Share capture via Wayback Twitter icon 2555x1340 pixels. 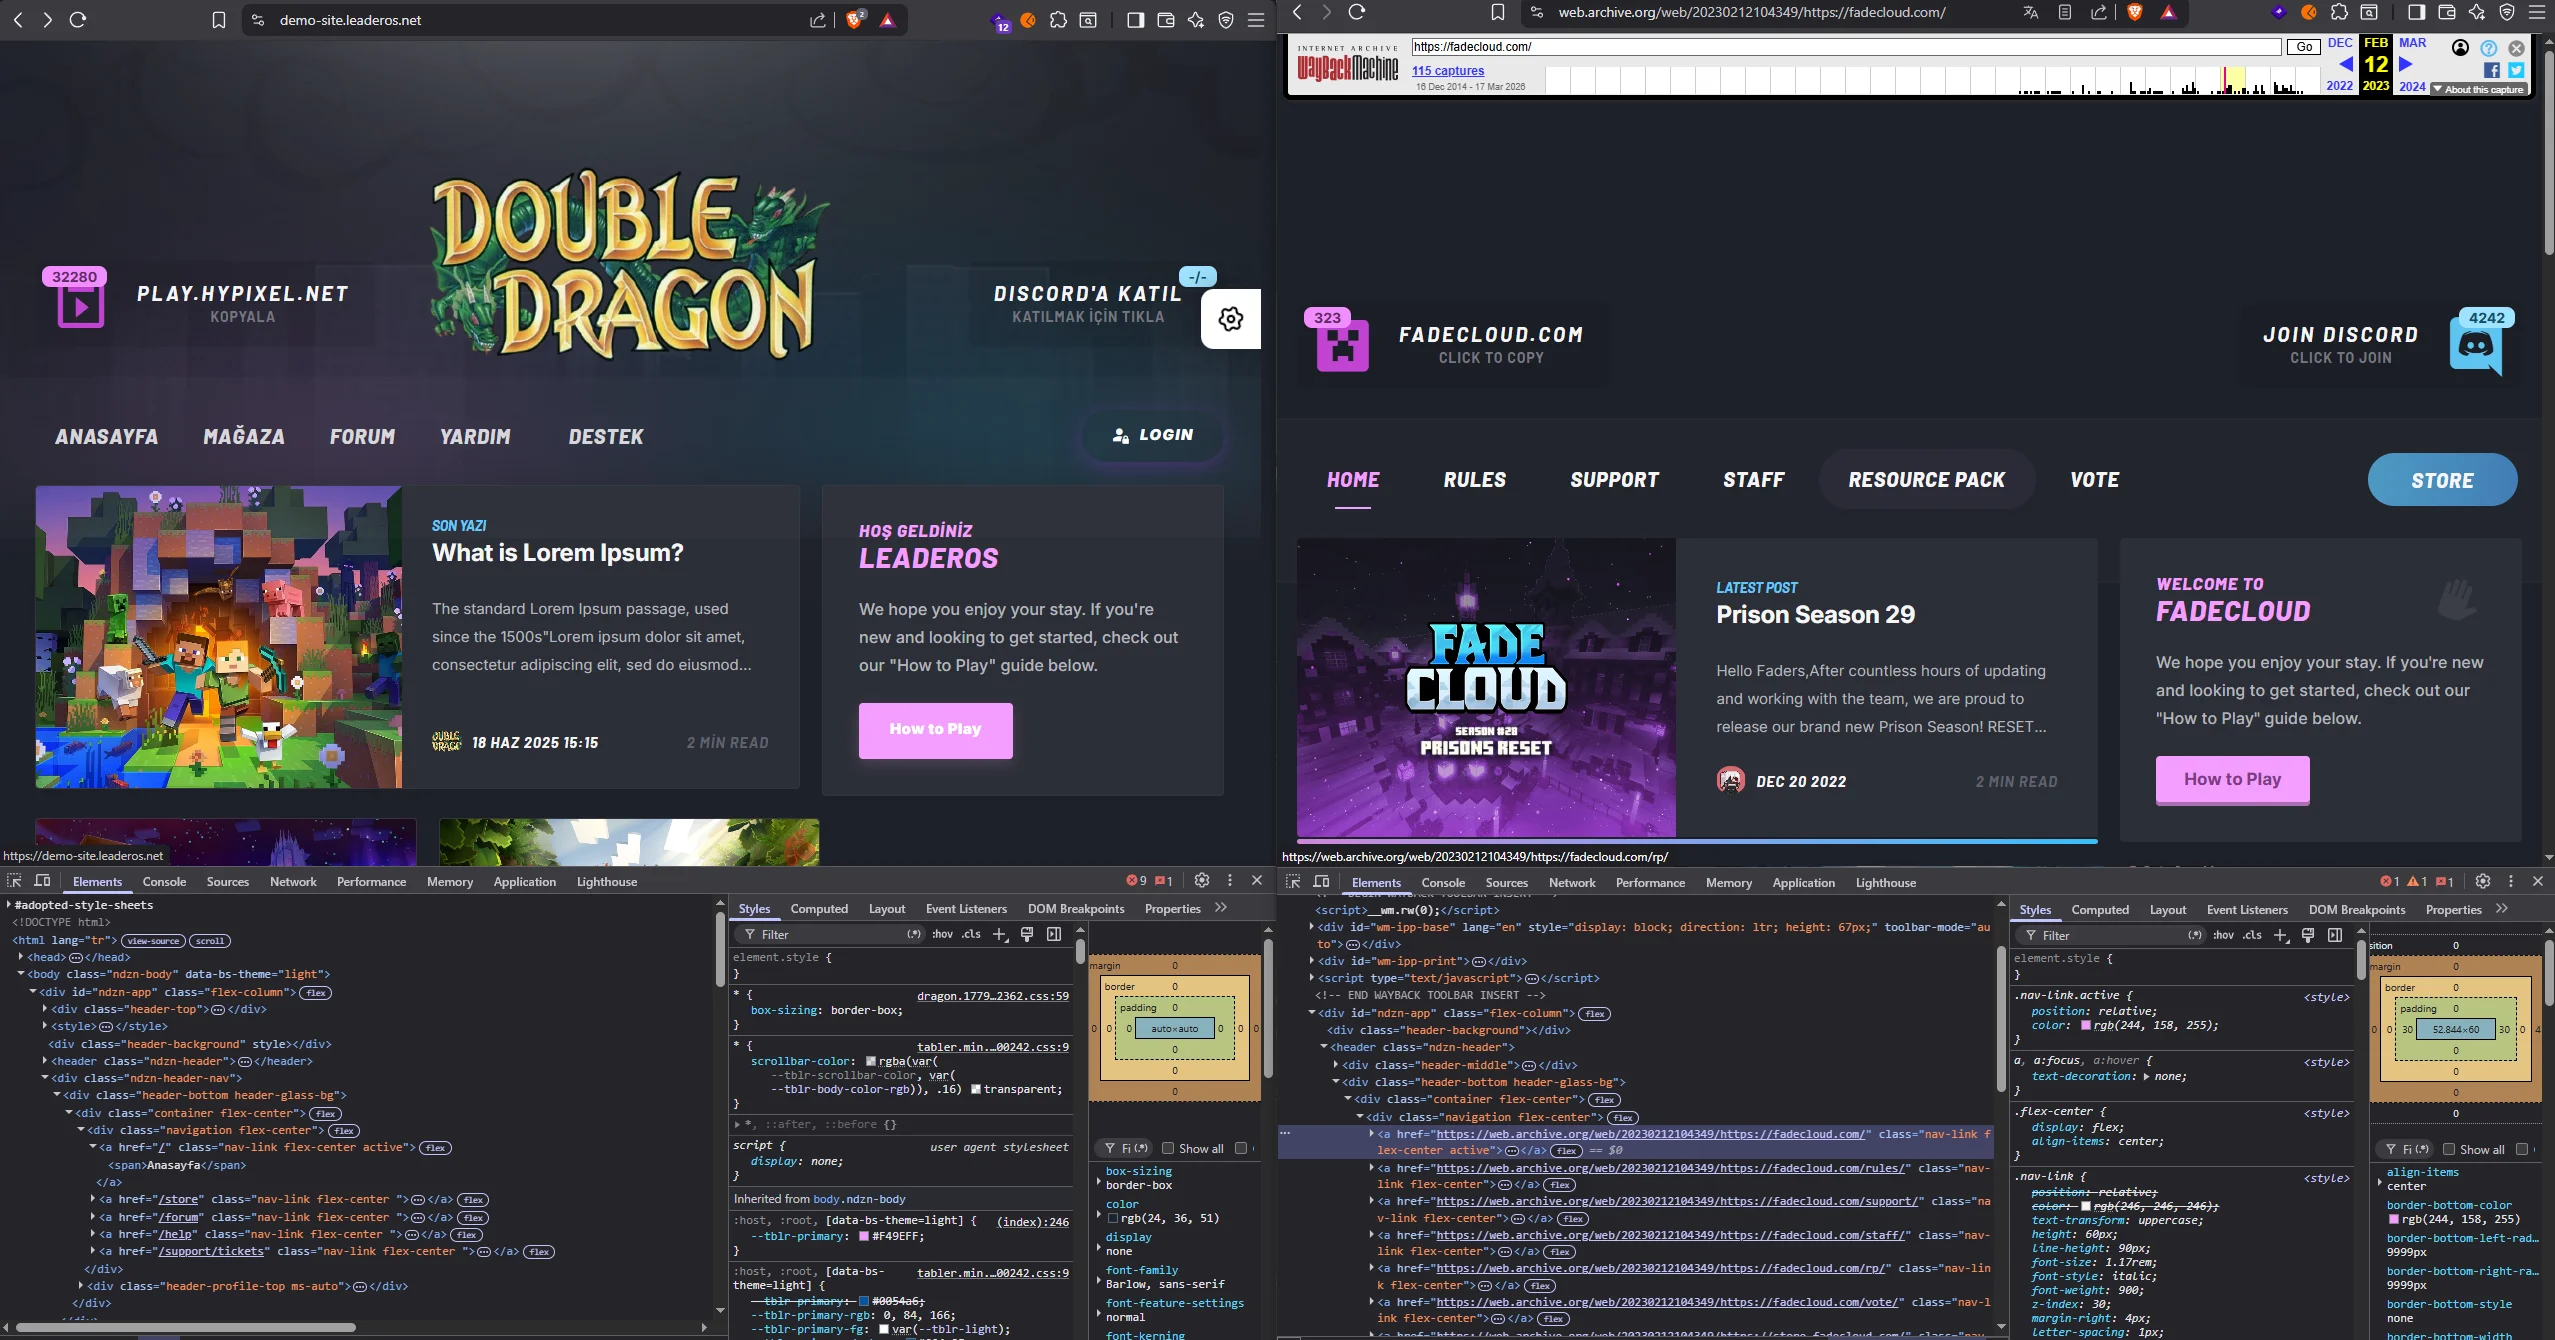[2516, 70]
